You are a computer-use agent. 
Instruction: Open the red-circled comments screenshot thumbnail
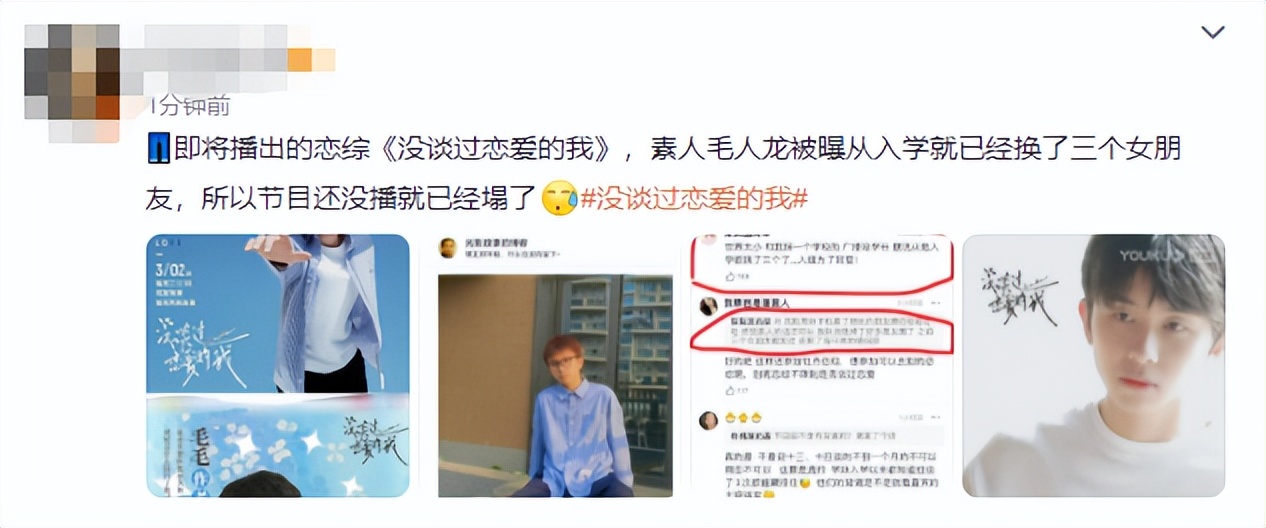pos(820,365)
